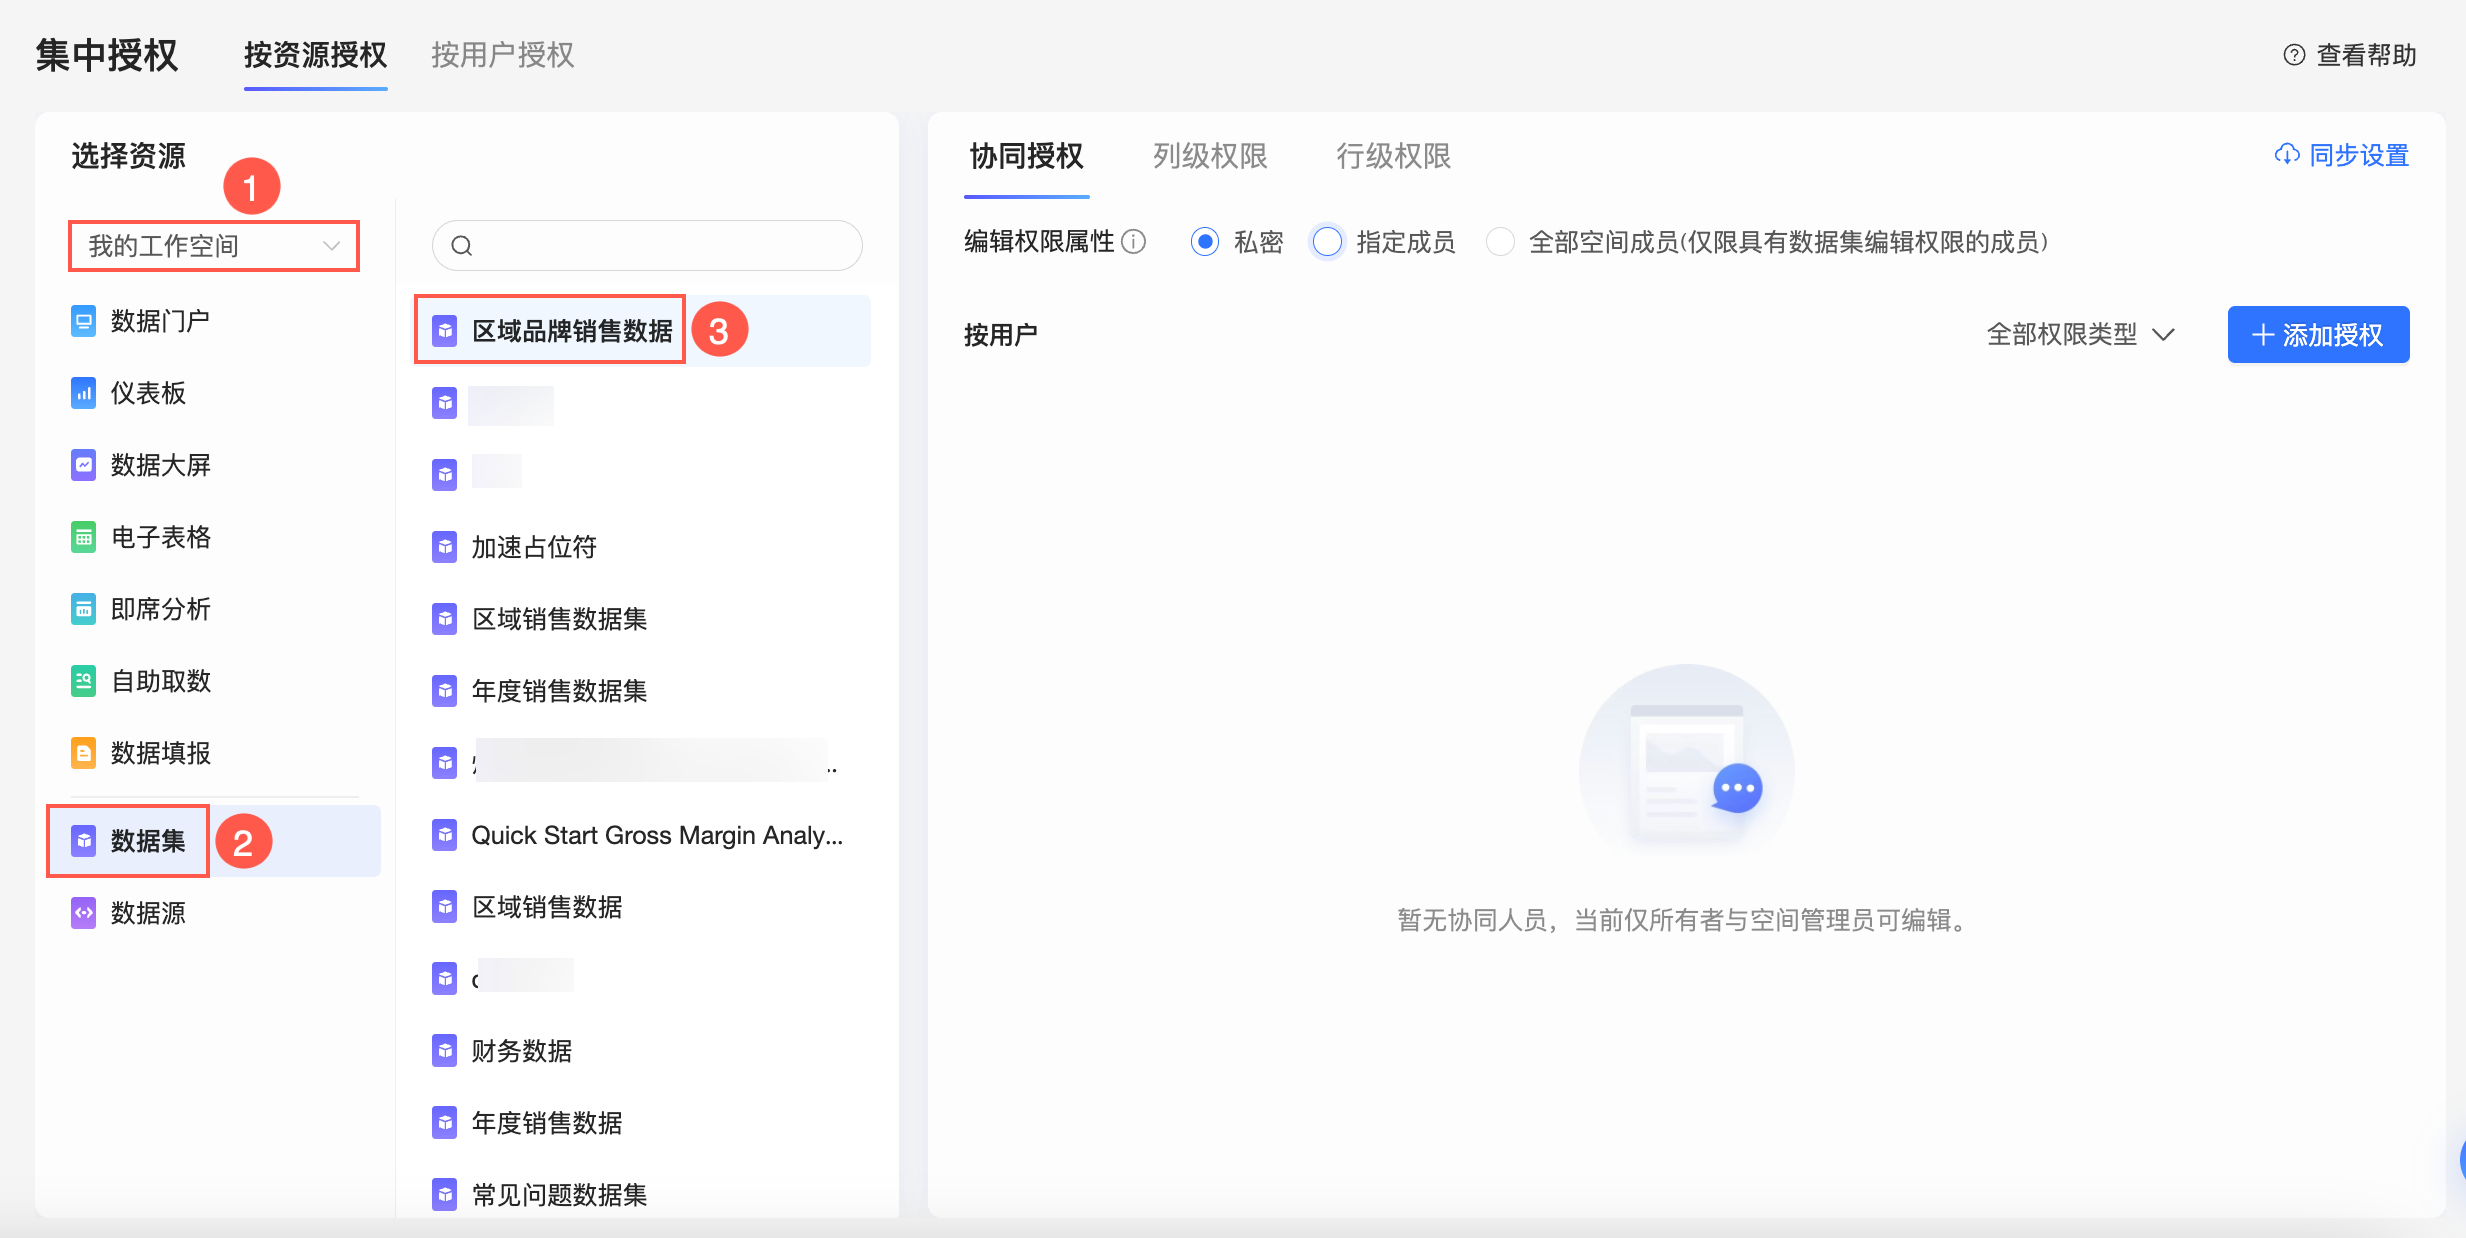This screenshot has width=2466, height=1238.
Task: Click the 自助取数 icon
Action: 84,681
